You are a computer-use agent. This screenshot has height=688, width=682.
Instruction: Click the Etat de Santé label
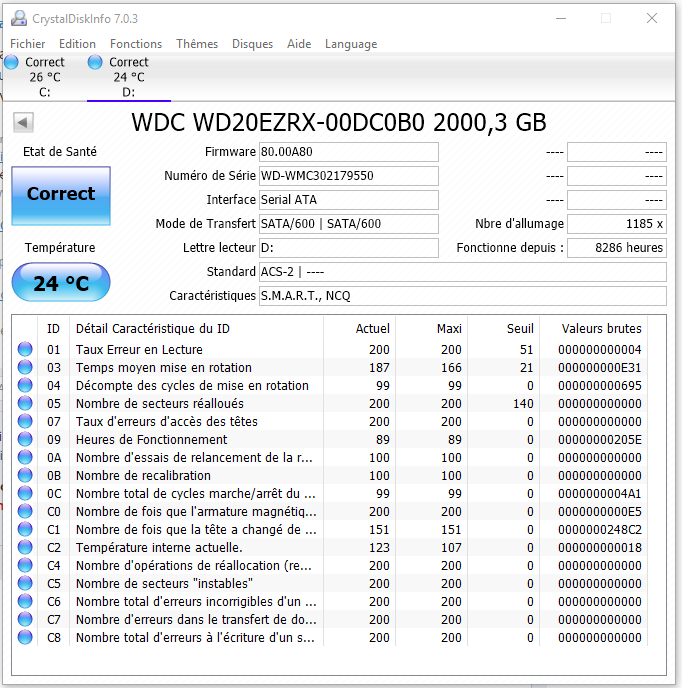click(60, 152)
